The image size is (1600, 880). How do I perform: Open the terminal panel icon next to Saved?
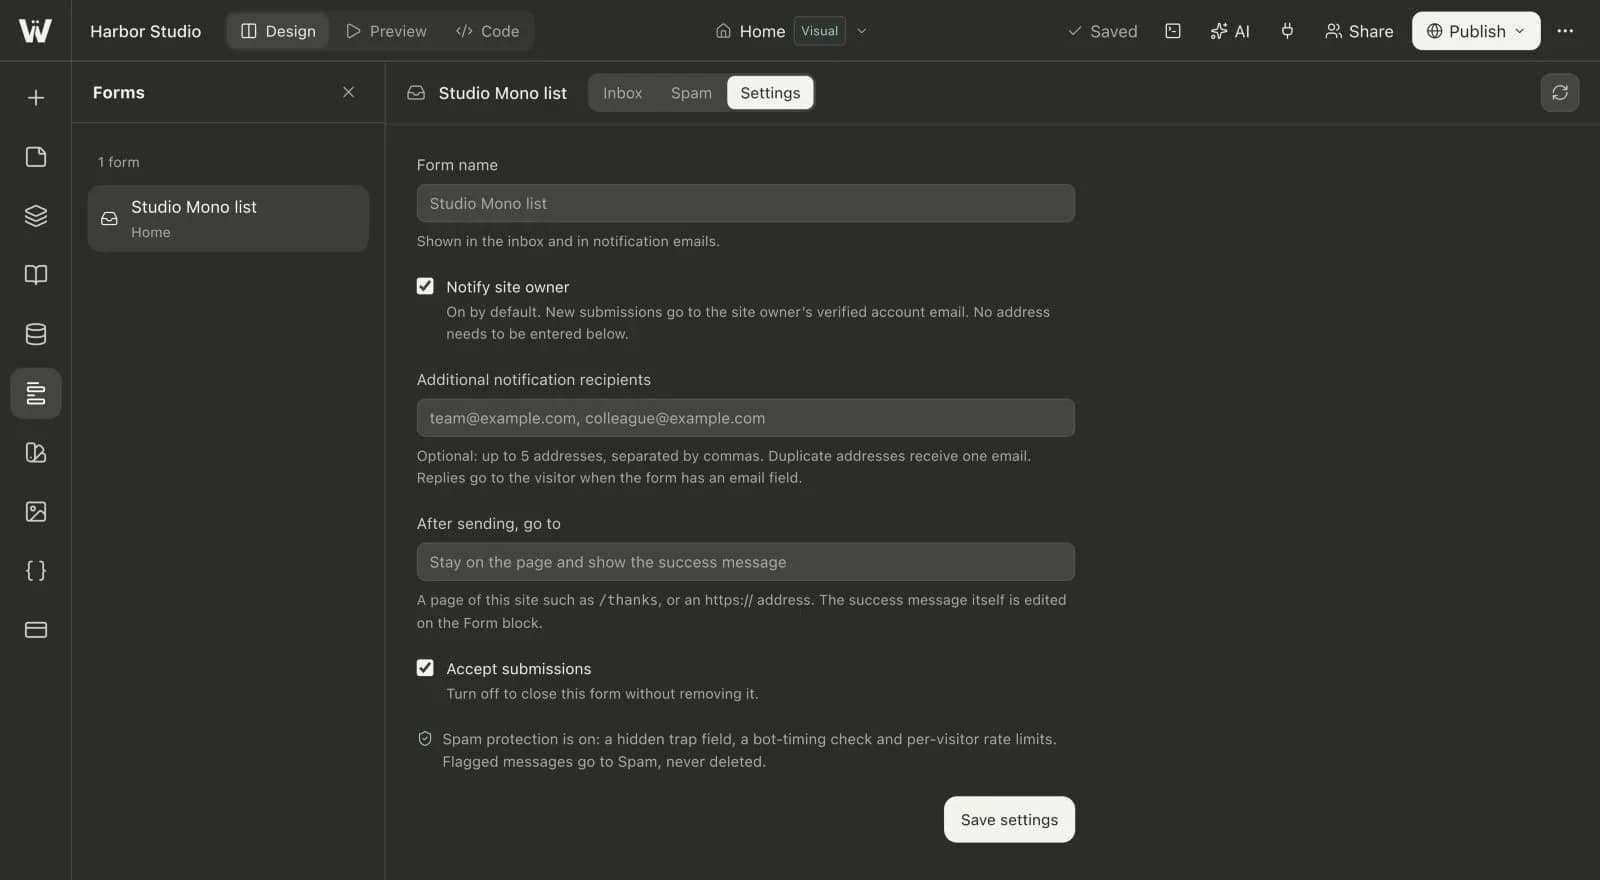(x=1173, y=31)
